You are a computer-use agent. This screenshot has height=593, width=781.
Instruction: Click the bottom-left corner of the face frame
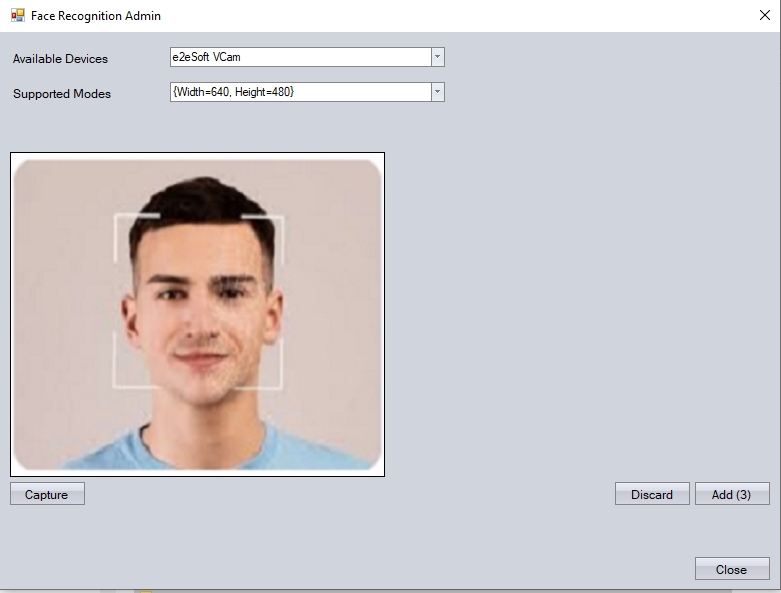coord(117,384)
